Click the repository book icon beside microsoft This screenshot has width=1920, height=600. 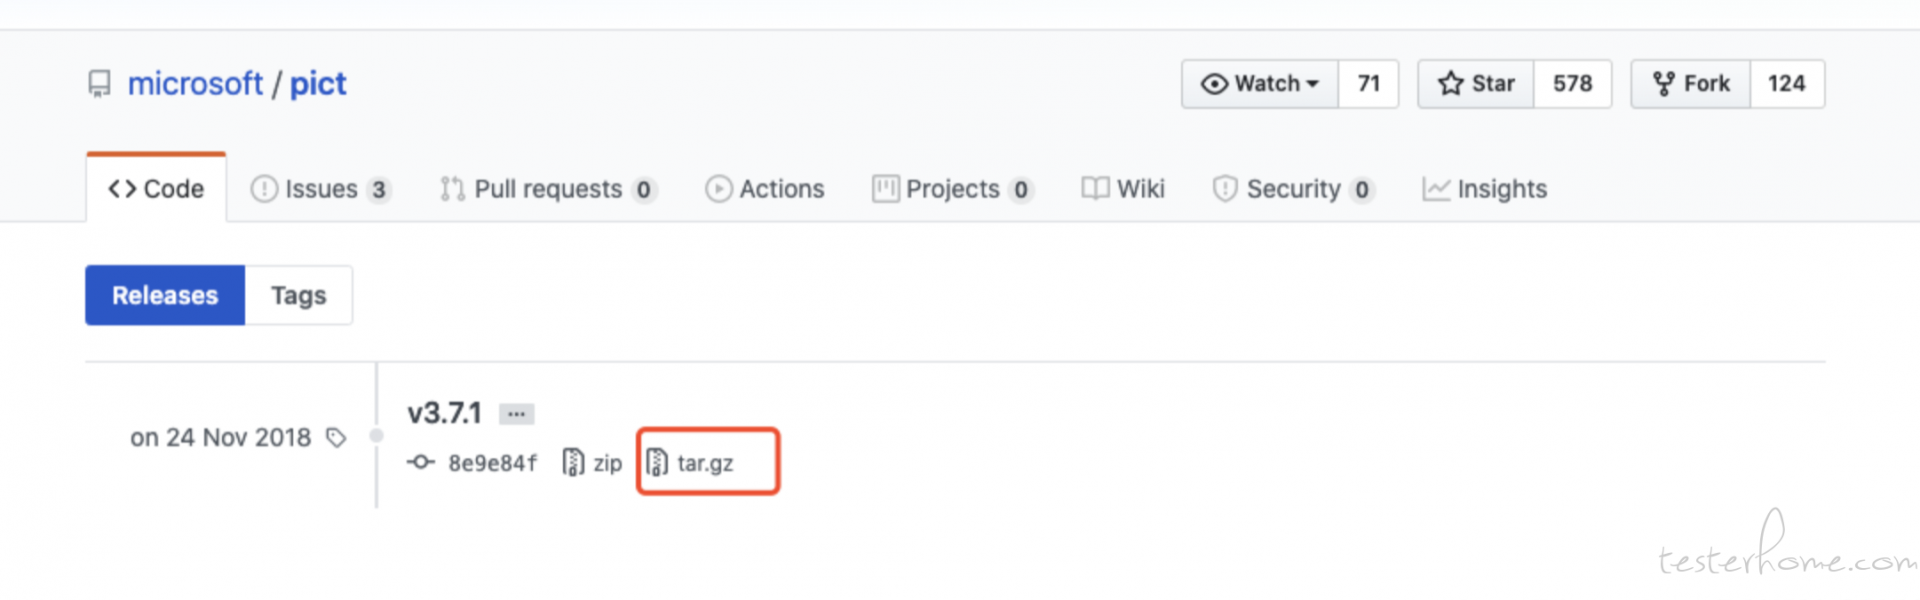point(99,84)
